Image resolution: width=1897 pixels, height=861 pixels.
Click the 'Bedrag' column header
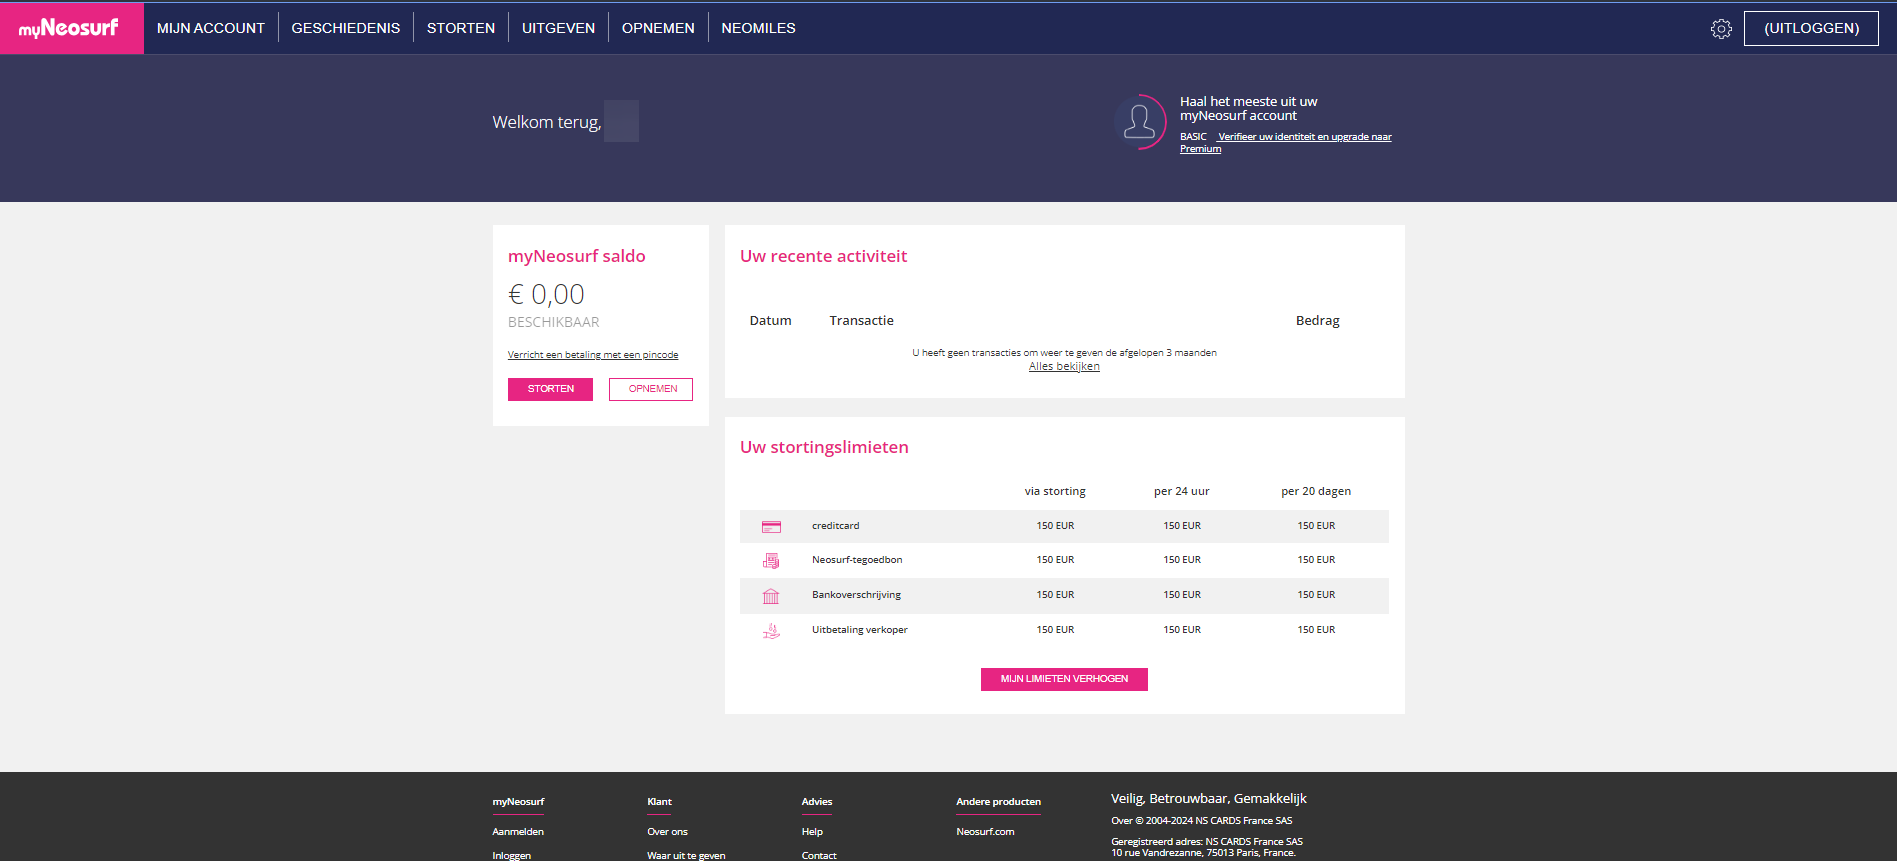(x=1317, y=321)
